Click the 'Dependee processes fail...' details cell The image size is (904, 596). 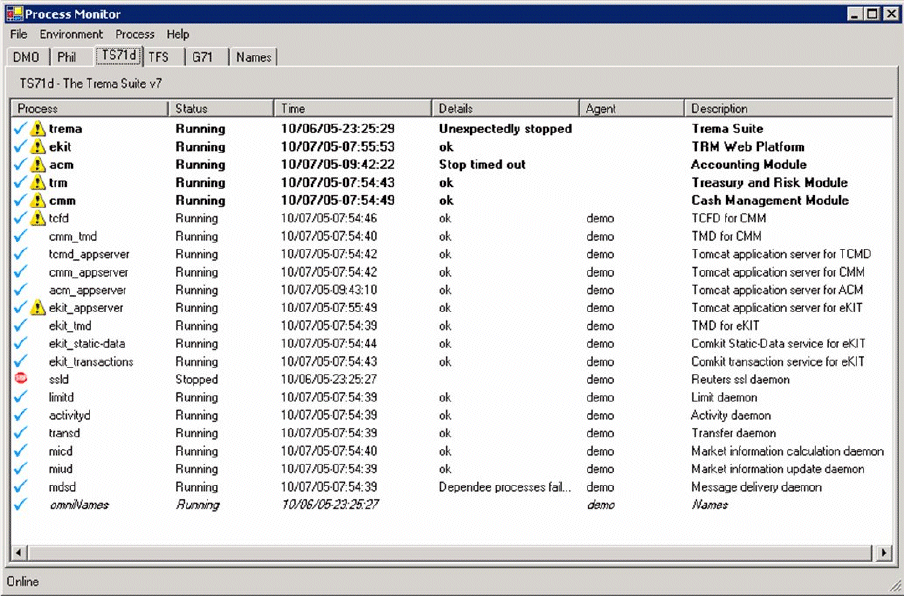coord(504,486)
